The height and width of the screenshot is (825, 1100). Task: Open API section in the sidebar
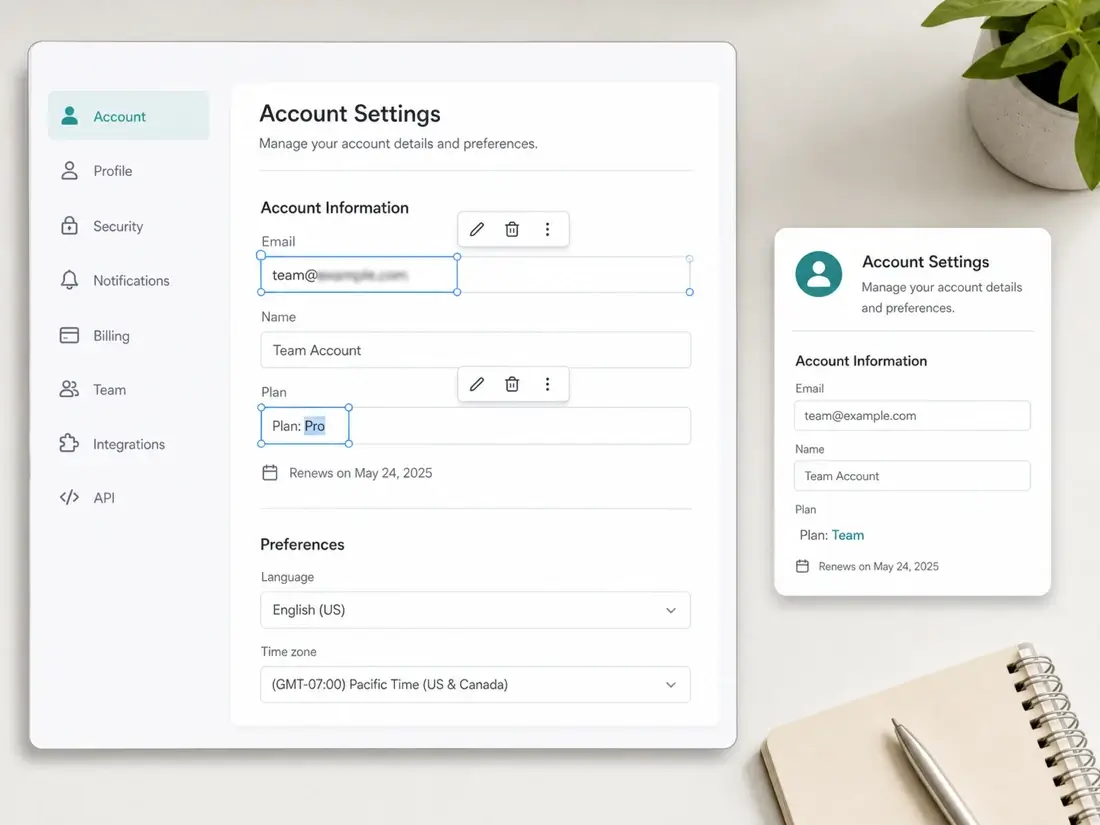(128, 498)
